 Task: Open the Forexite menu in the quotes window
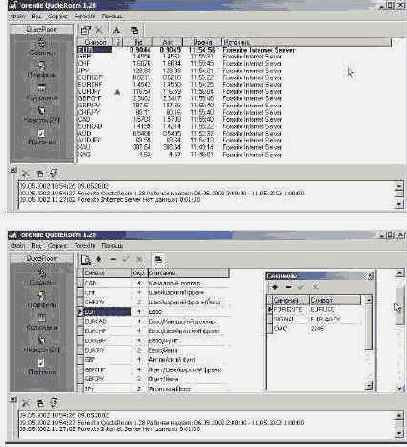[85, 16]
